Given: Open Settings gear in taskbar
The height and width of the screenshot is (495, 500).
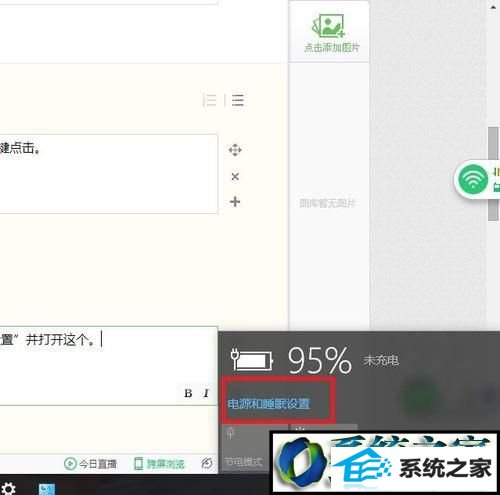Looking at the screenshot, I should (x=7, y=489).
